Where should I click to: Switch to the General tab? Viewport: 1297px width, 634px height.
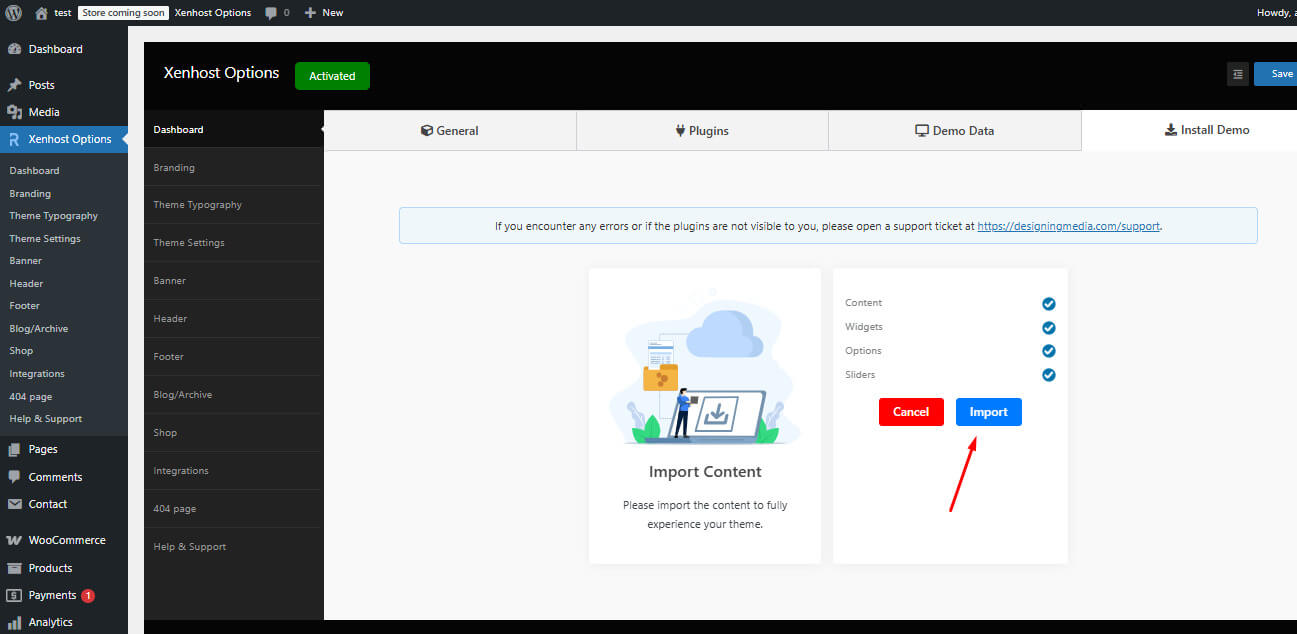450,130
